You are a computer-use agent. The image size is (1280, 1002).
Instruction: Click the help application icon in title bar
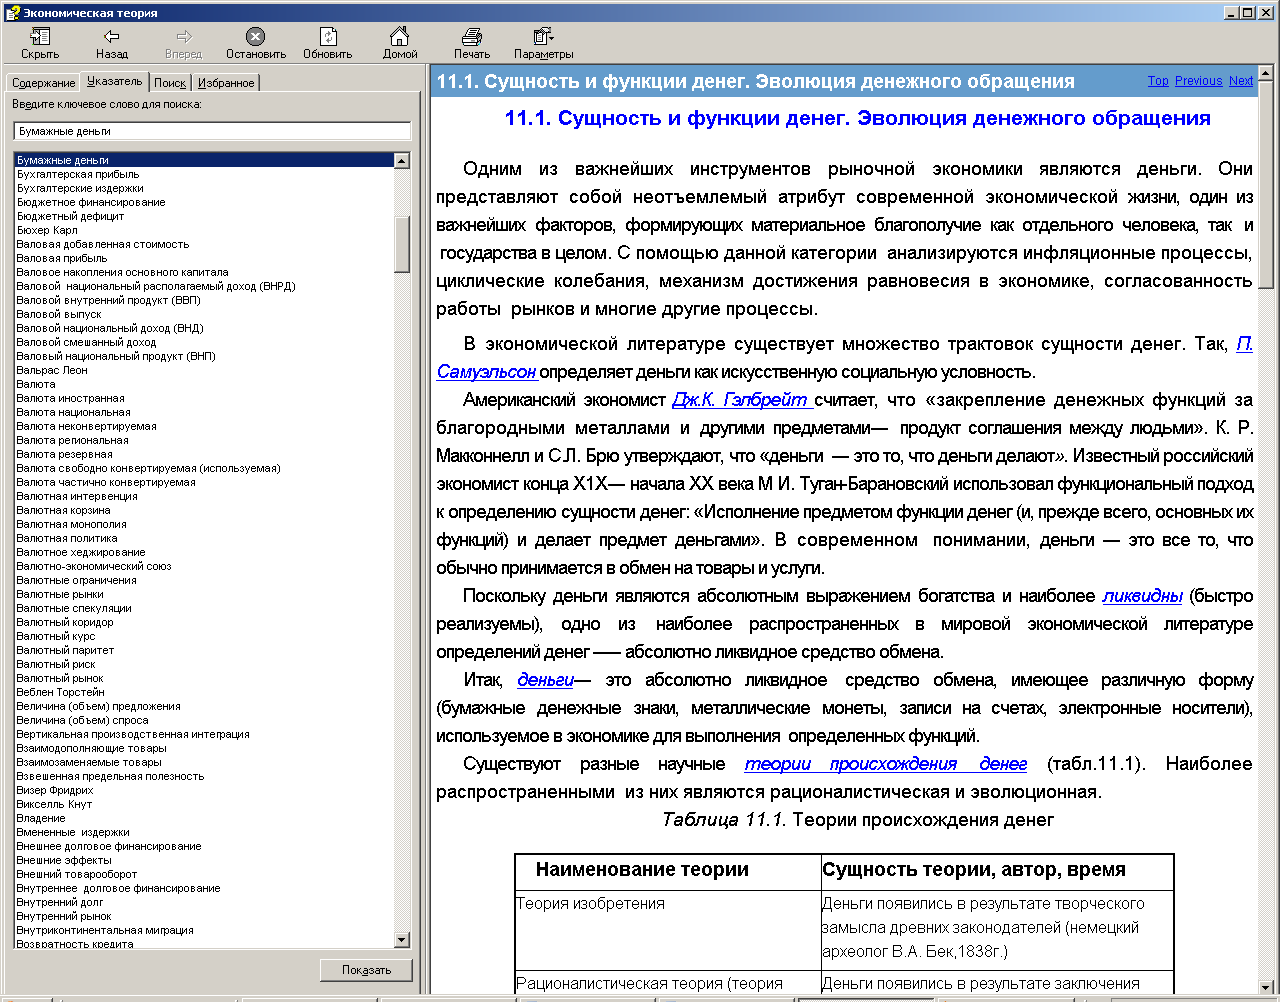[12, 11]
